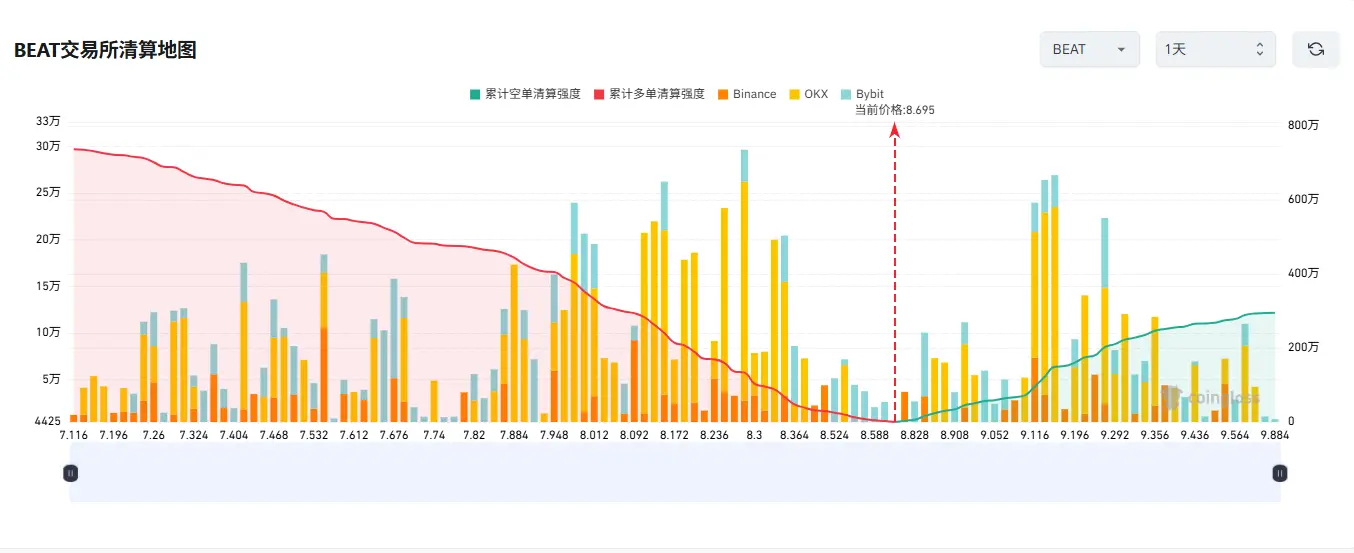Click the 当前价格:8.695 marker label

894,110
